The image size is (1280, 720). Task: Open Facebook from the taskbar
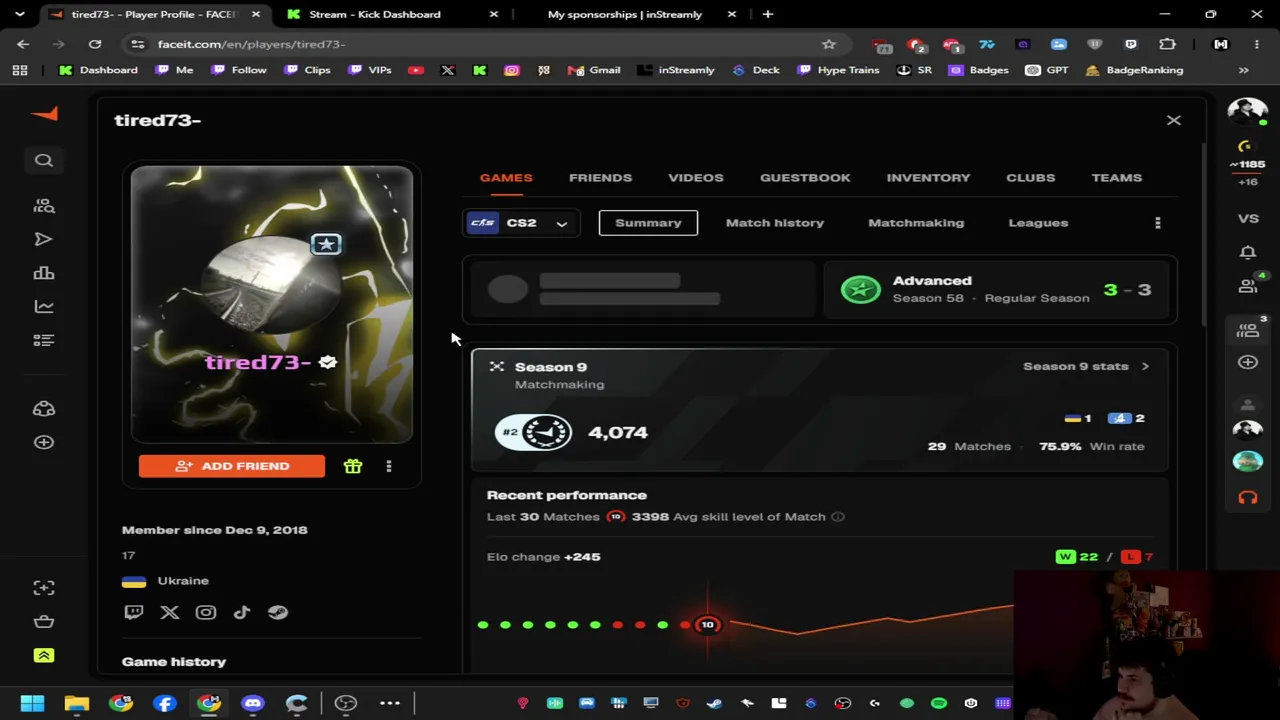pos(164,703)
